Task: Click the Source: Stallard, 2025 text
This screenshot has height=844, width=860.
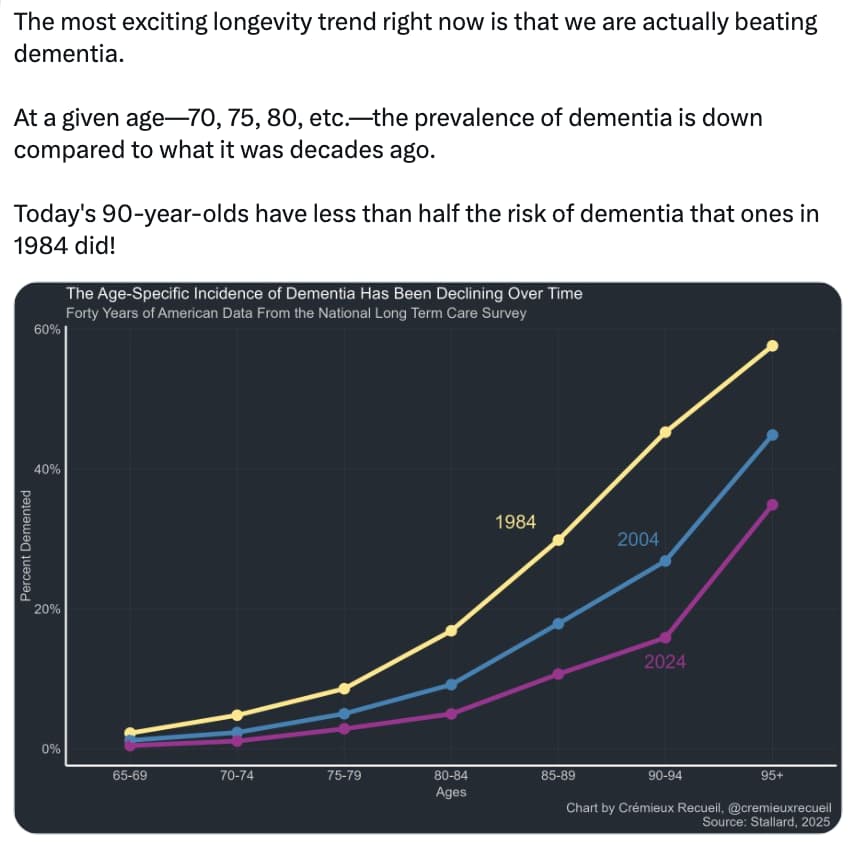Action: 766,822
